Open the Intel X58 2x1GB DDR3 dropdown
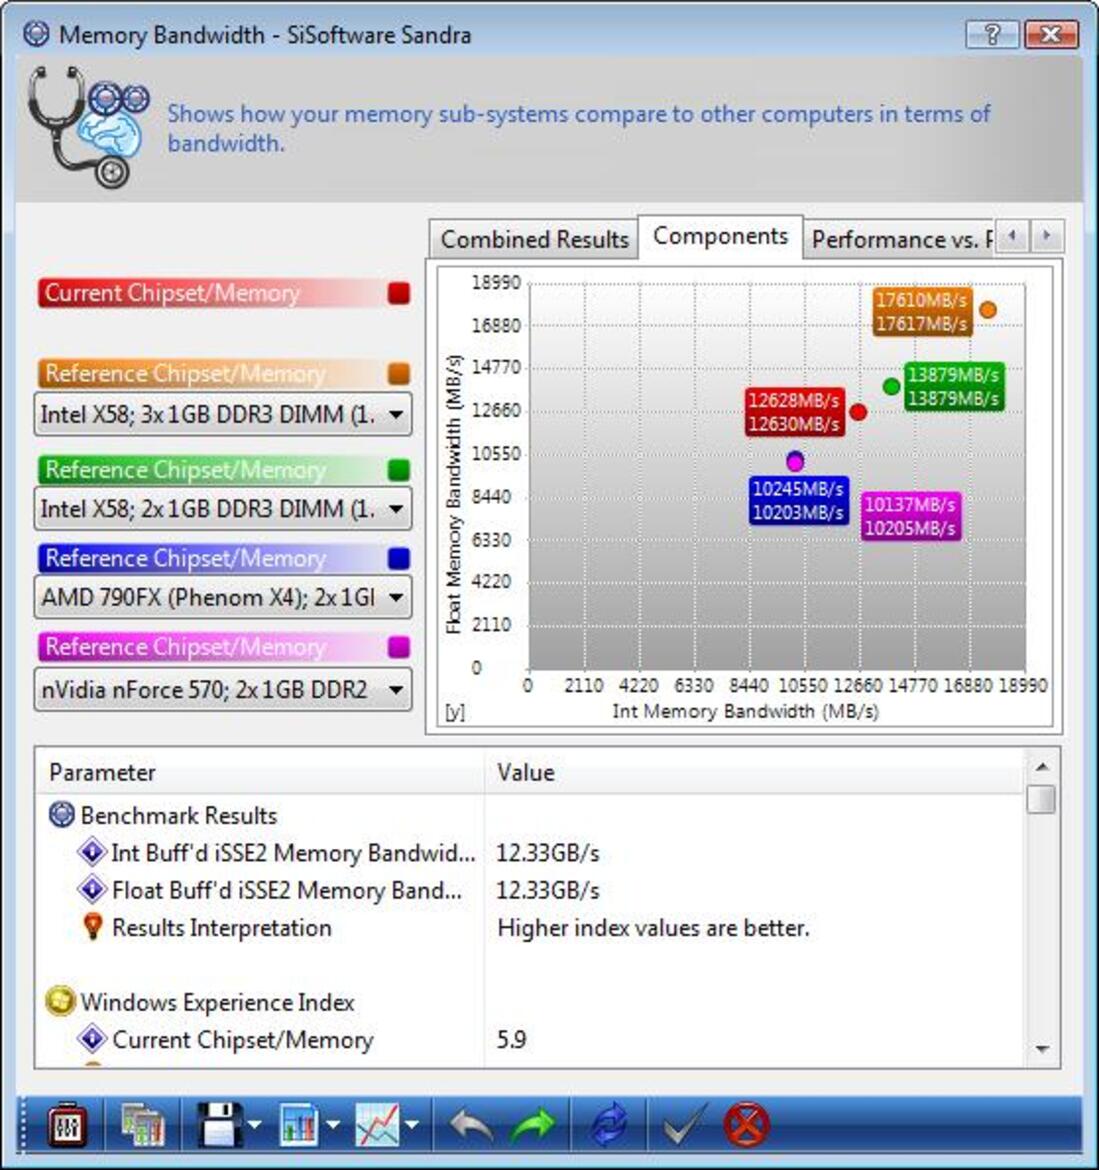The image size is (1099, 1170). tap(222, 509)
